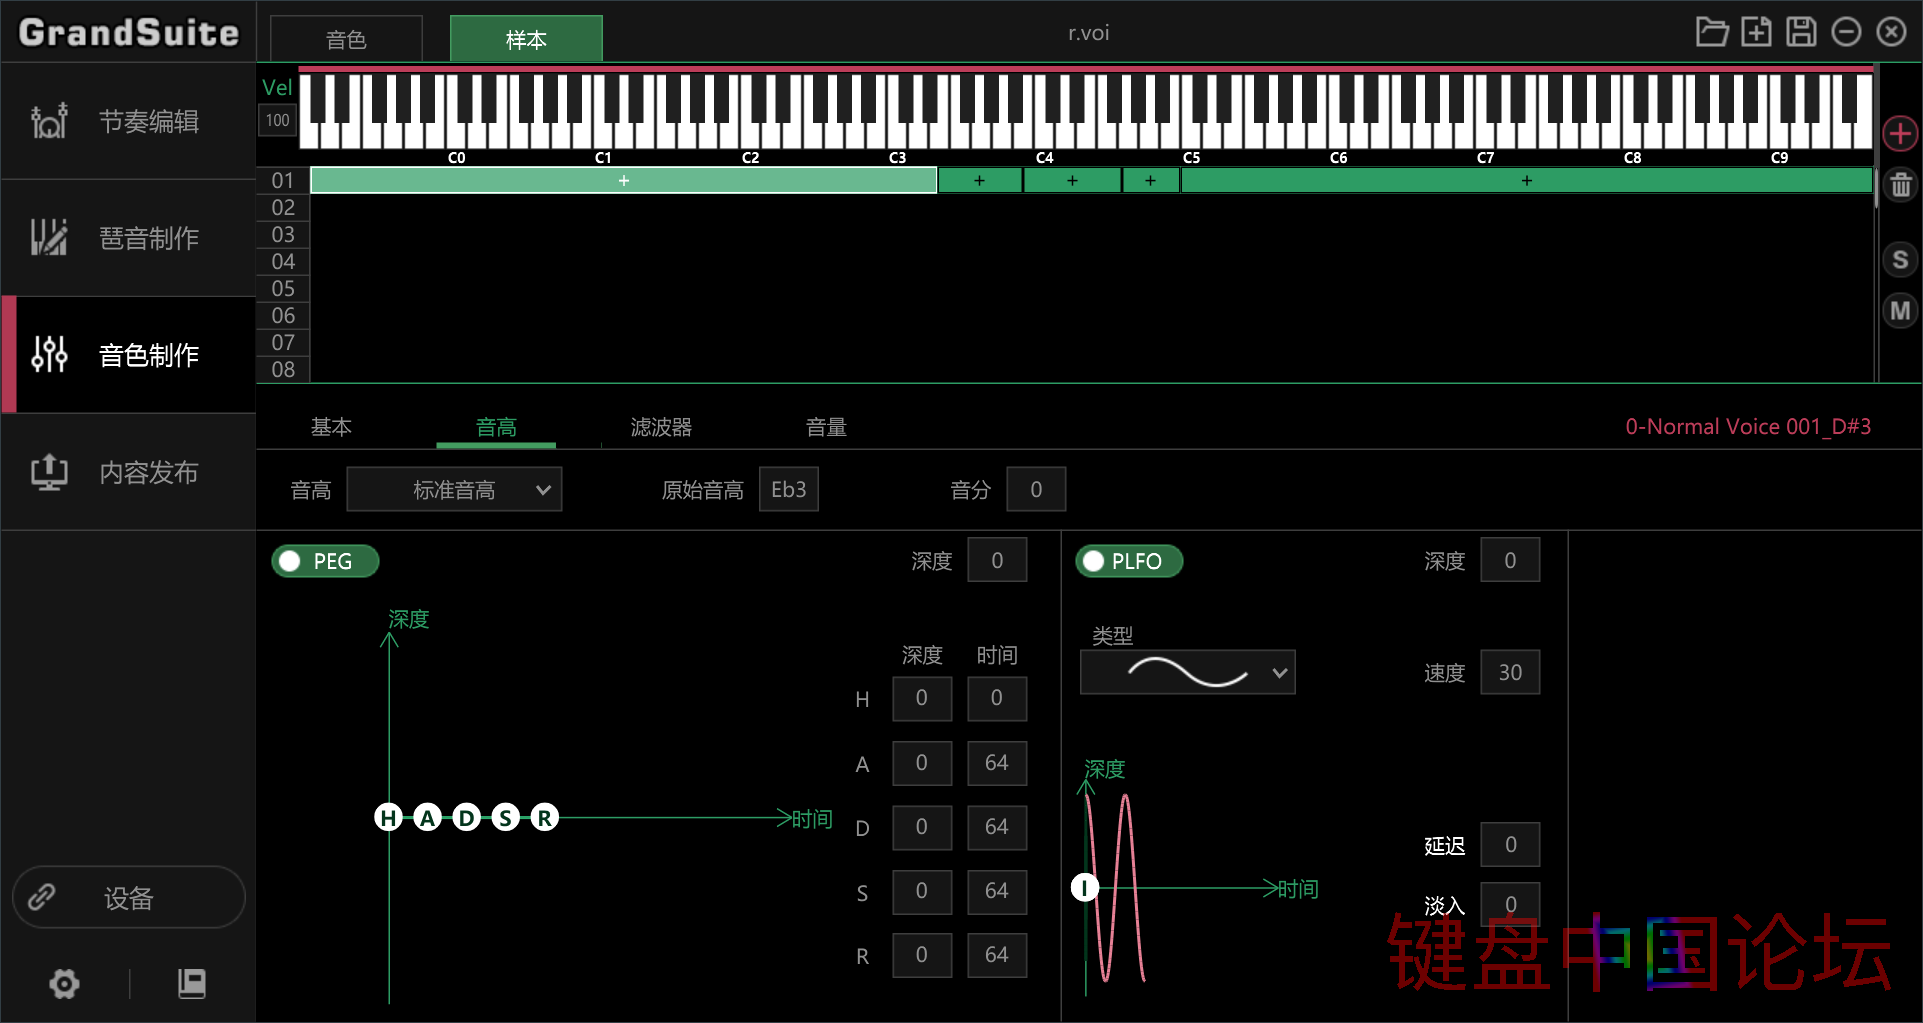1923x1023 pixels.
Task: Toggle the PEG switch
Action: [x=325, y=561]
